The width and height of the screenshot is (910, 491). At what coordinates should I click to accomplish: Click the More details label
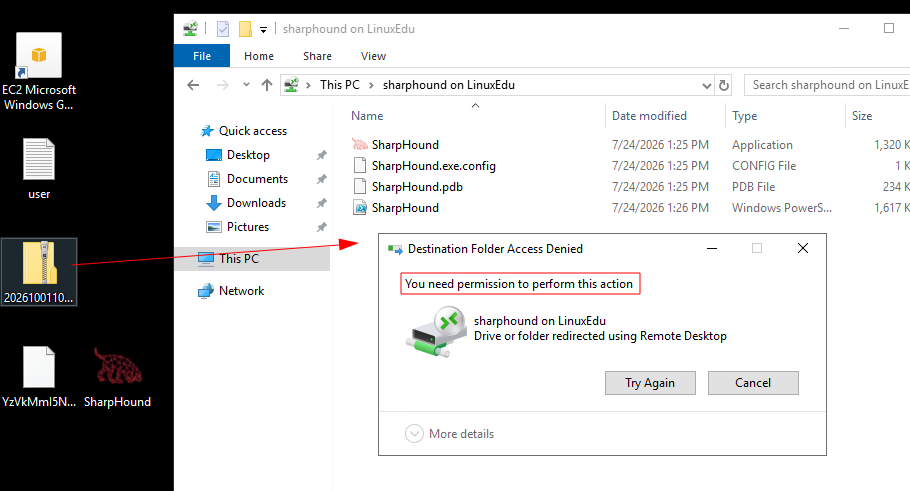[461, 434]
